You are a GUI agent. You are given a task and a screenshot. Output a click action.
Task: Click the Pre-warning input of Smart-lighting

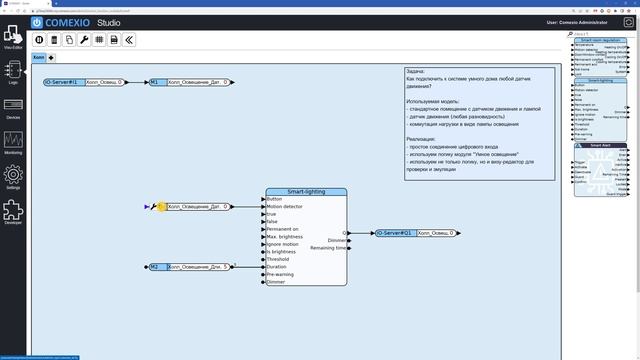tap(278, 275)
